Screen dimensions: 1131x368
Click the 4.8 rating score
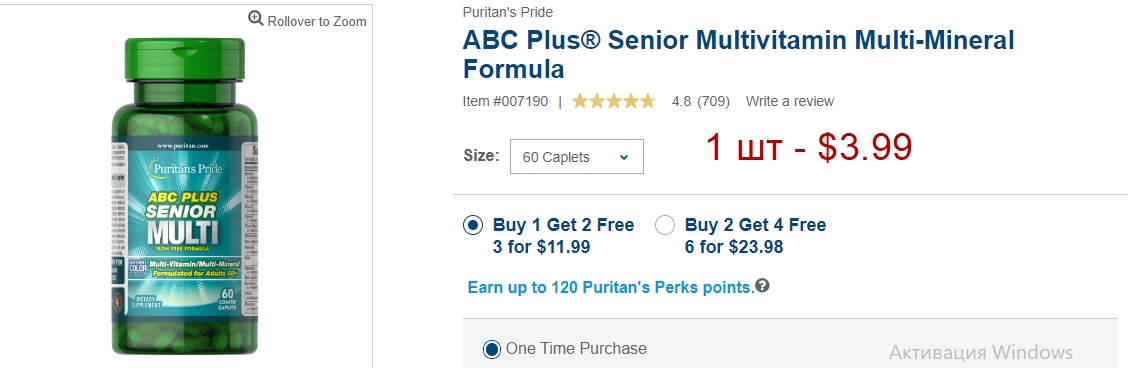pyautogui.click(x=682, y=101)
